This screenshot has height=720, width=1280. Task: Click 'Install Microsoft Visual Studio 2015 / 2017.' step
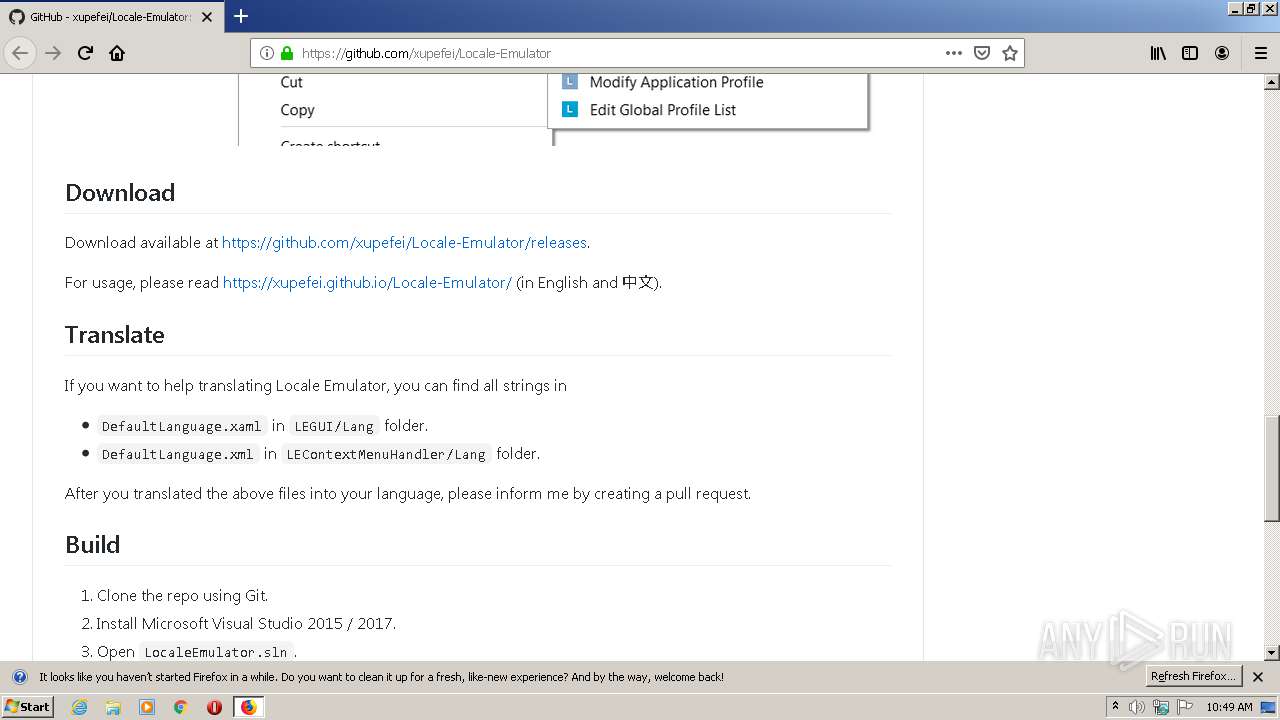(246, 623)
